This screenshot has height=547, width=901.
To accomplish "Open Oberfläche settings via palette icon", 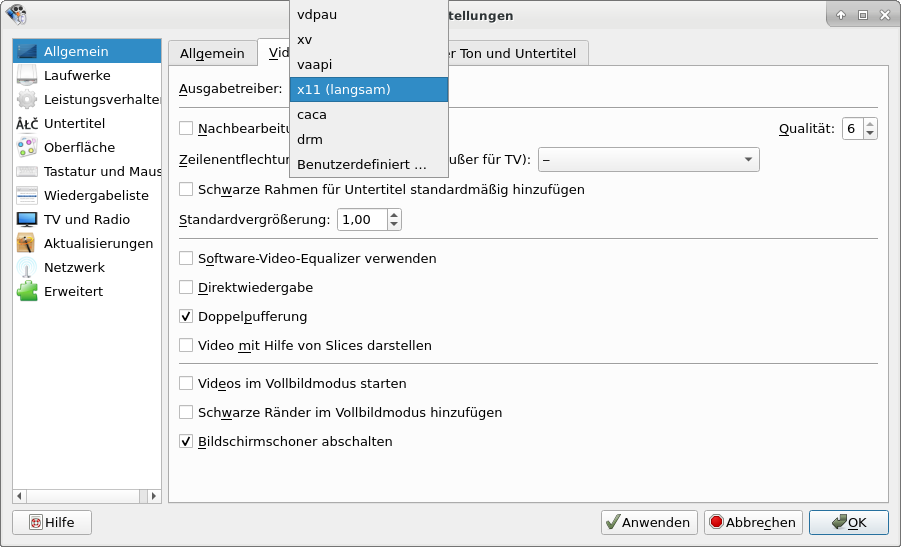I will coord(27,148).
